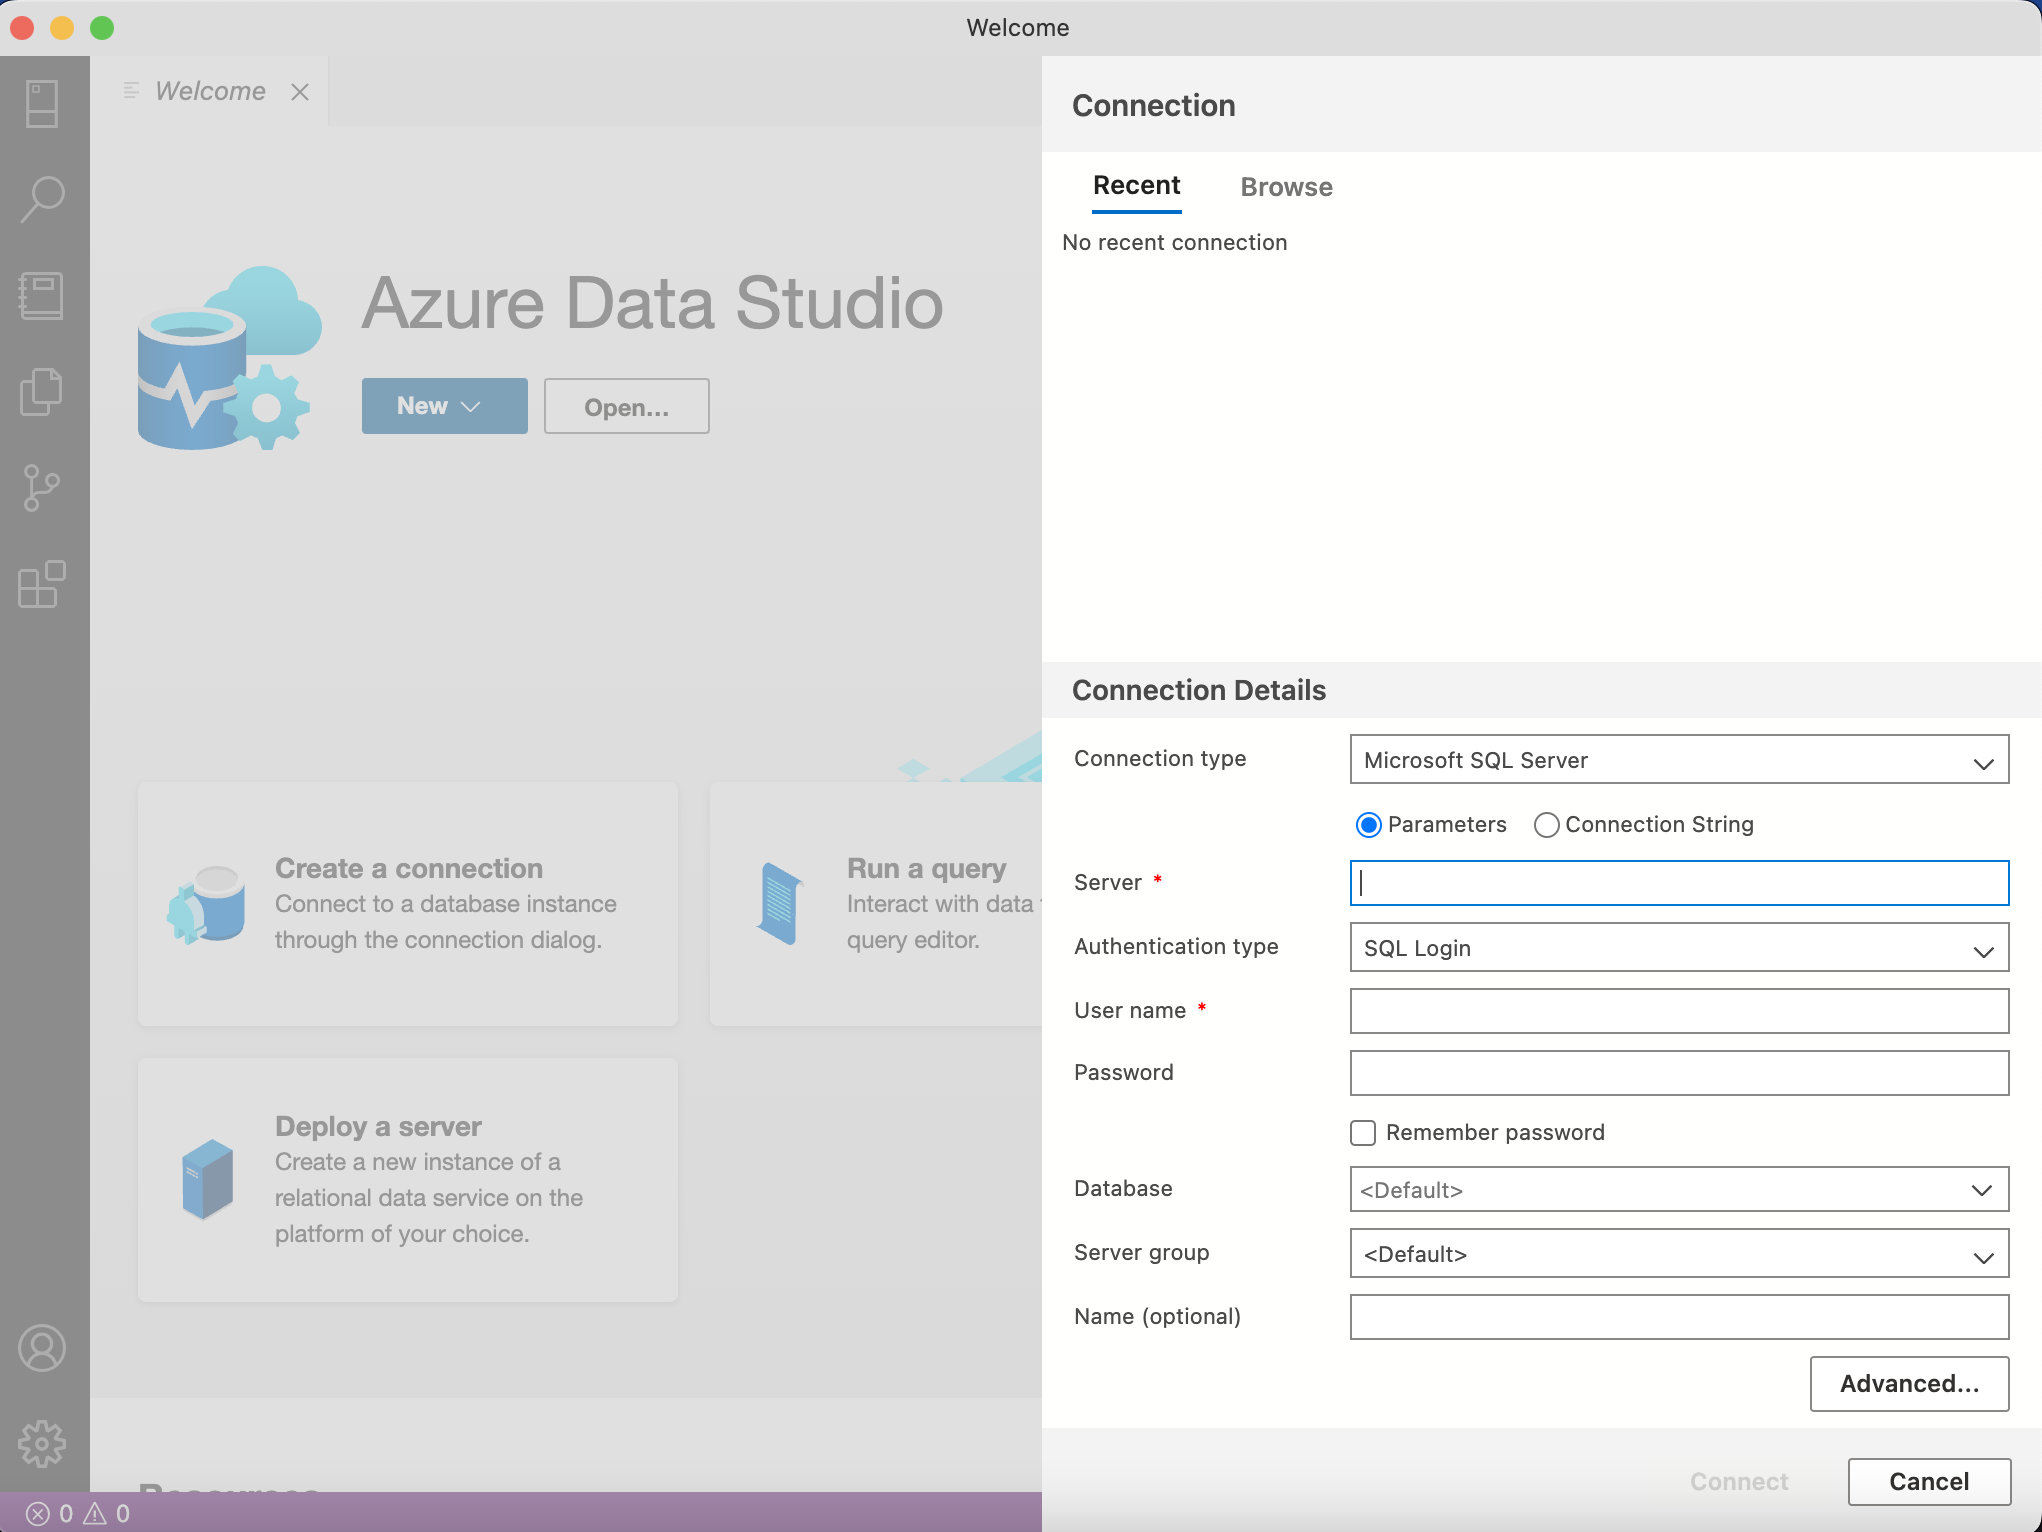Click the Cancel button

point(1929,1482)
